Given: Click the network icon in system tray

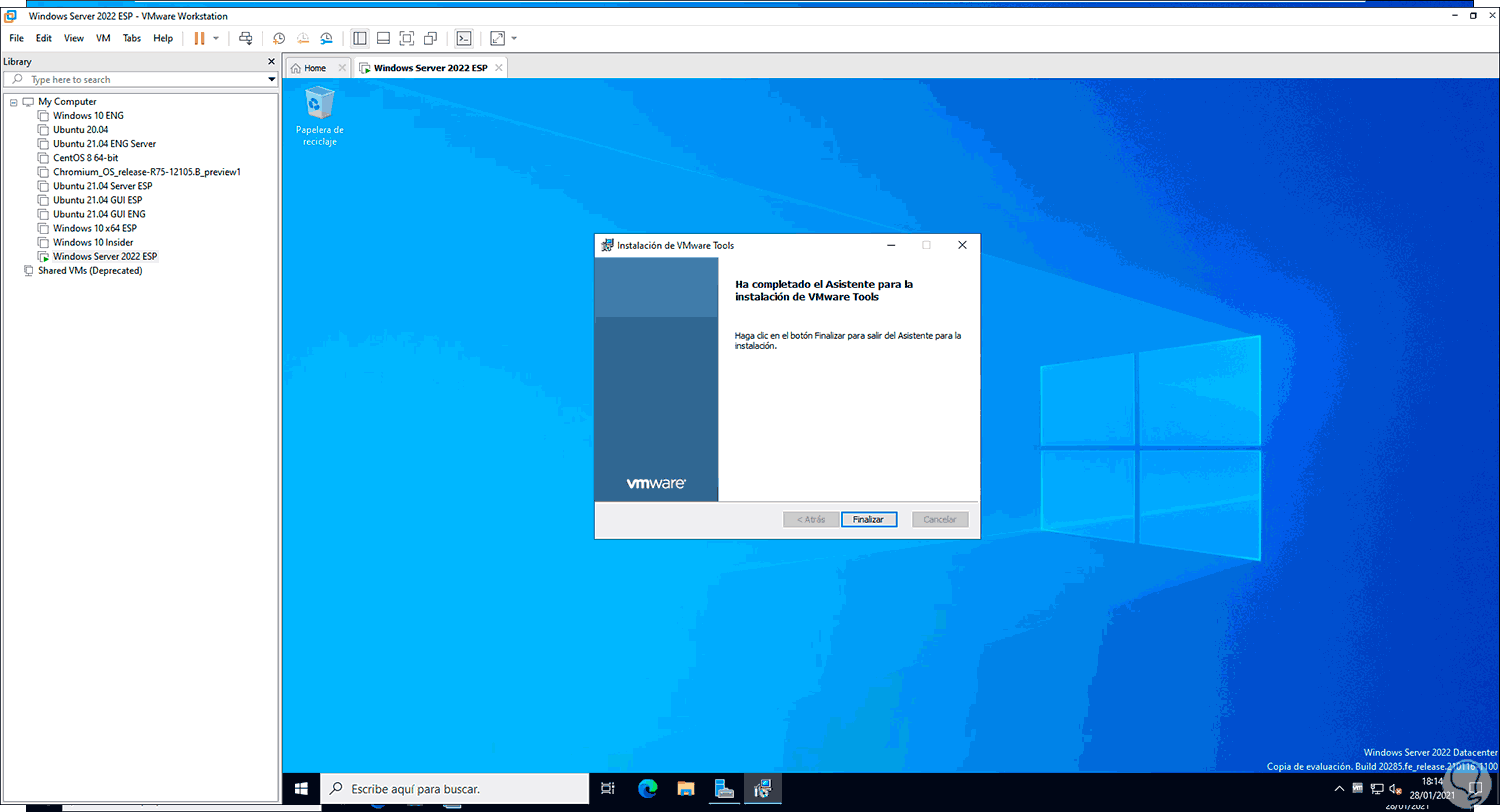Looking at the screenshot, I should (x=1377, y=789).
